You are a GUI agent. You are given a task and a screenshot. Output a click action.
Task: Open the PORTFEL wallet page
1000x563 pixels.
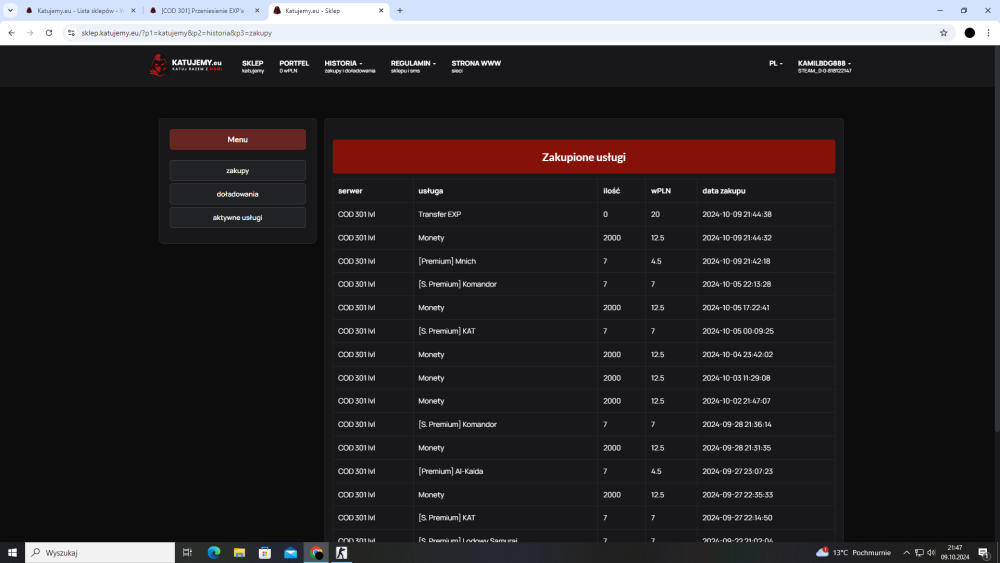point(293,66)
